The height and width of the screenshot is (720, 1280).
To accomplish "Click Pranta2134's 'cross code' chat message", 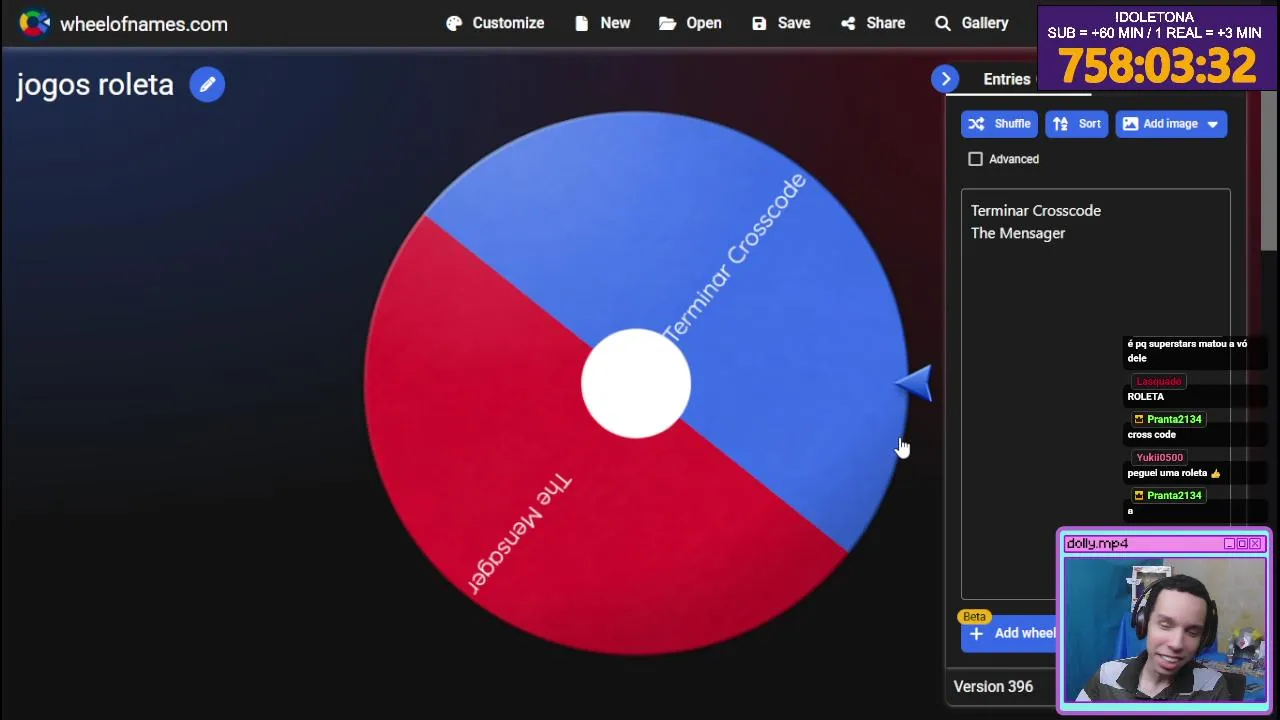I will coord(1151,435).
